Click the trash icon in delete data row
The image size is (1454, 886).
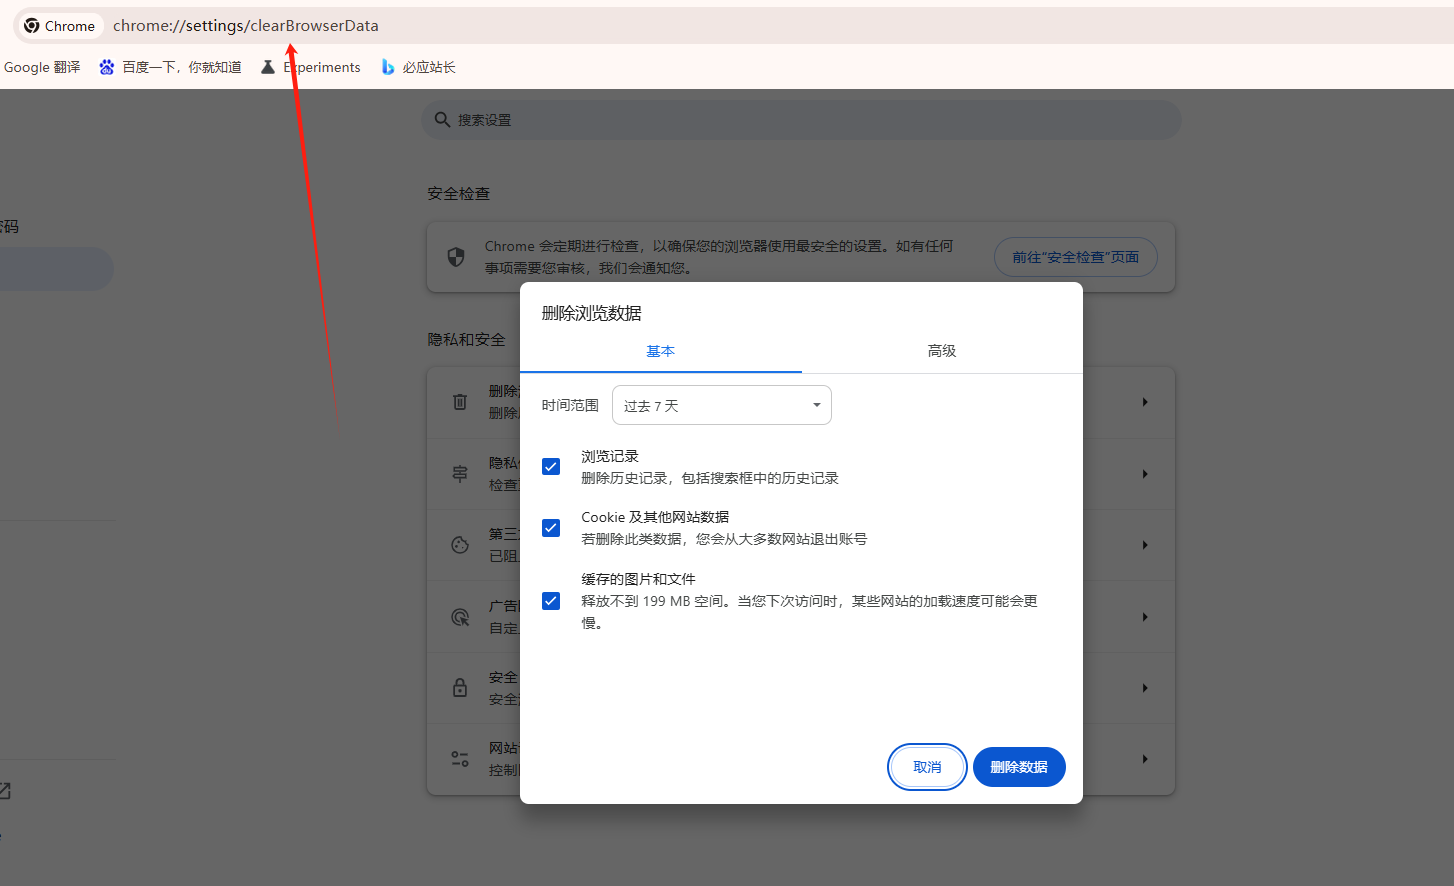[x=460, y=402]
